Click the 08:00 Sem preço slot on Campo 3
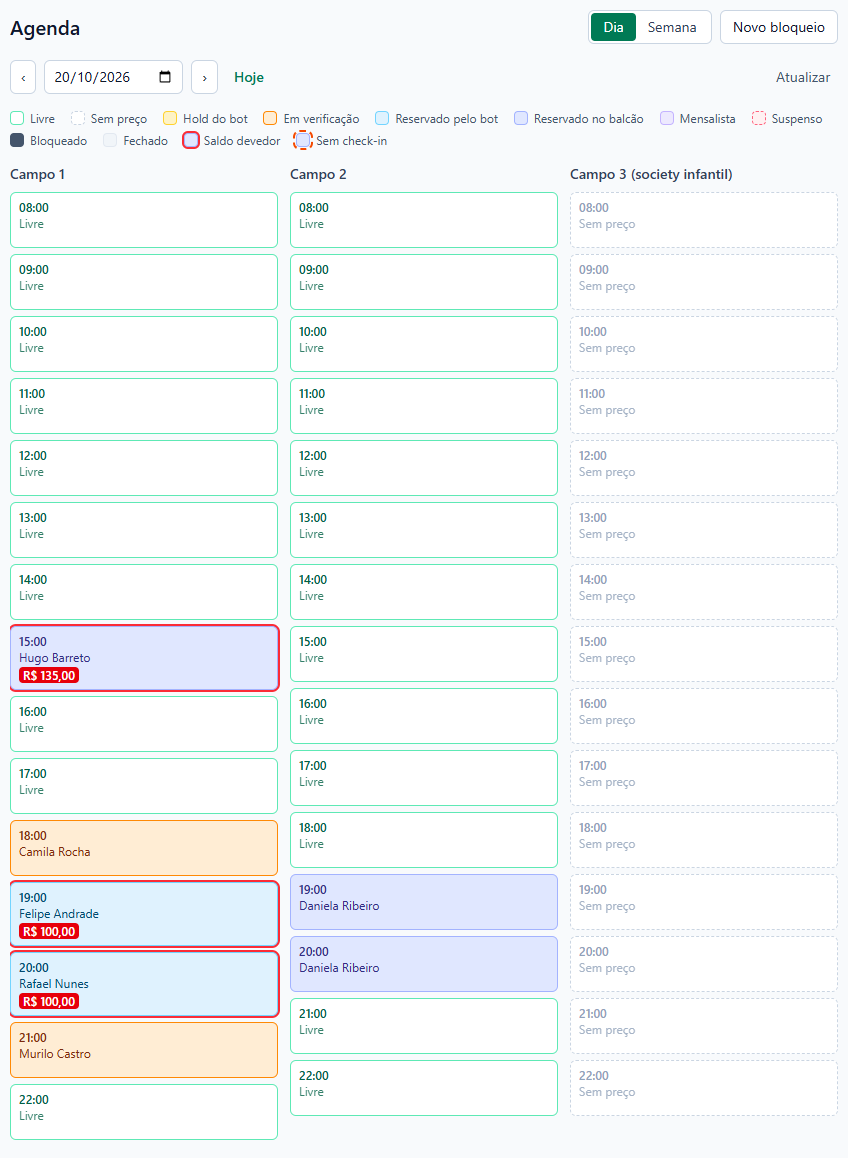Screen dimensions: 848x1158 click(704, 220)
